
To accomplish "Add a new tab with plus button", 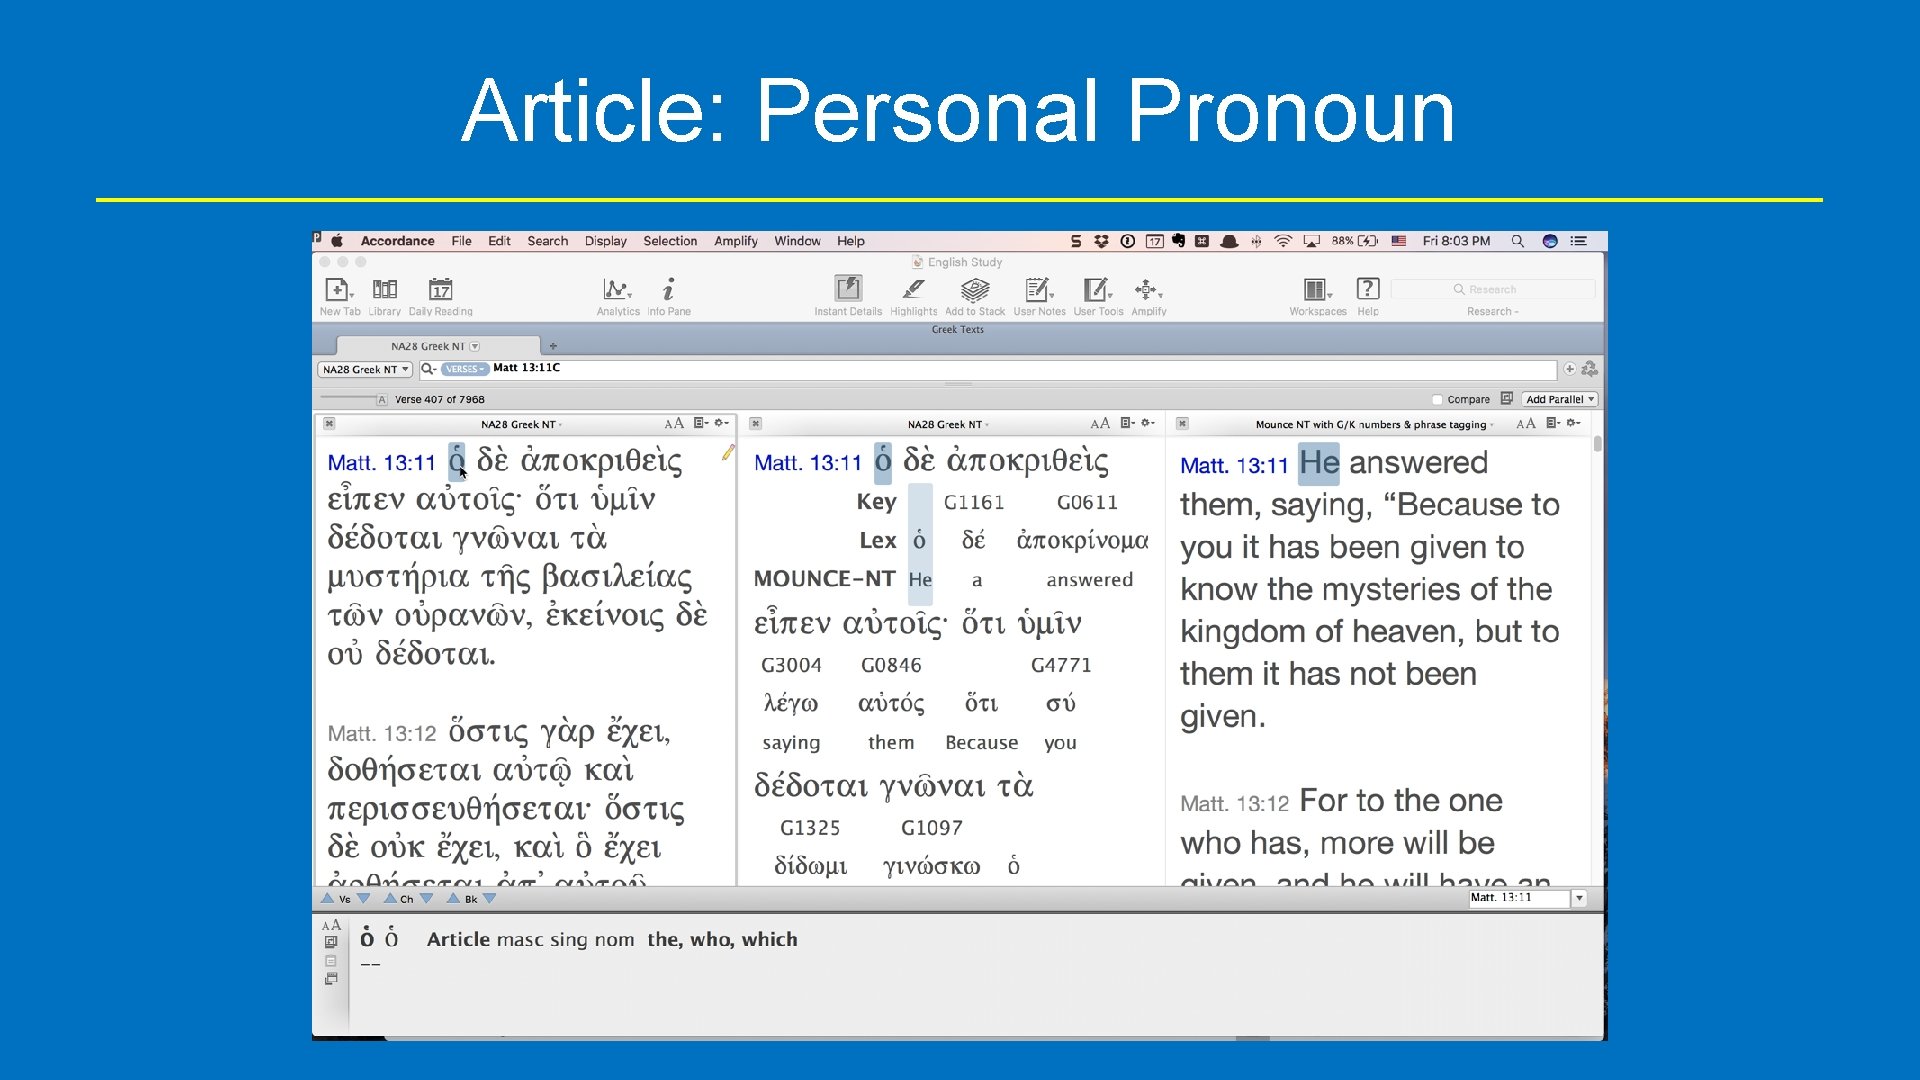I will click(x=553, y=346).
